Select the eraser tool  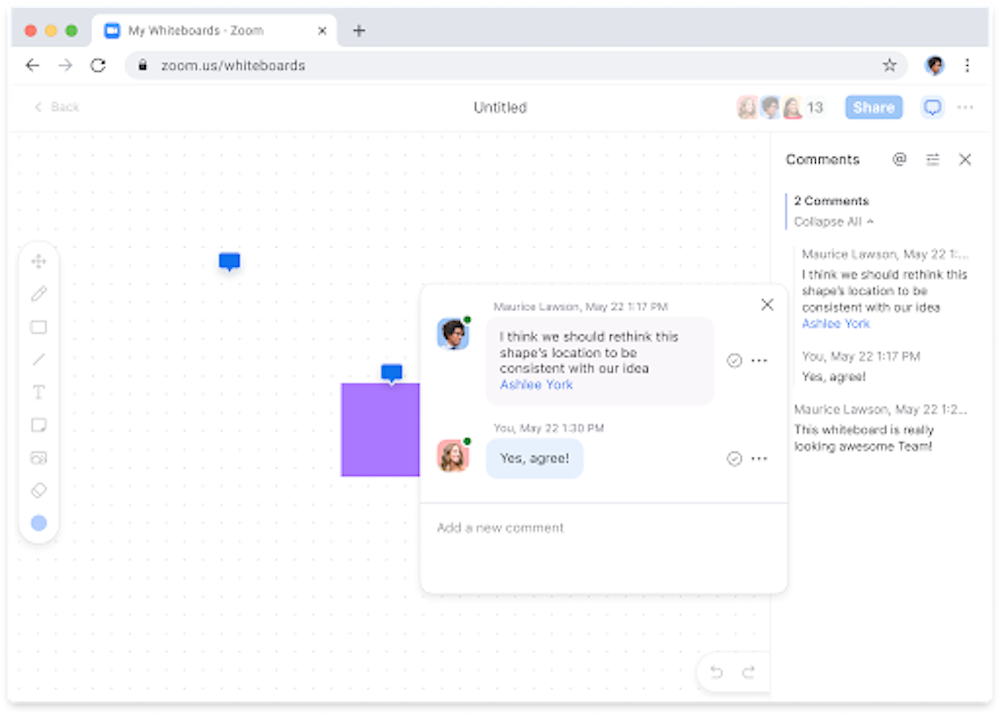point(39,490)
